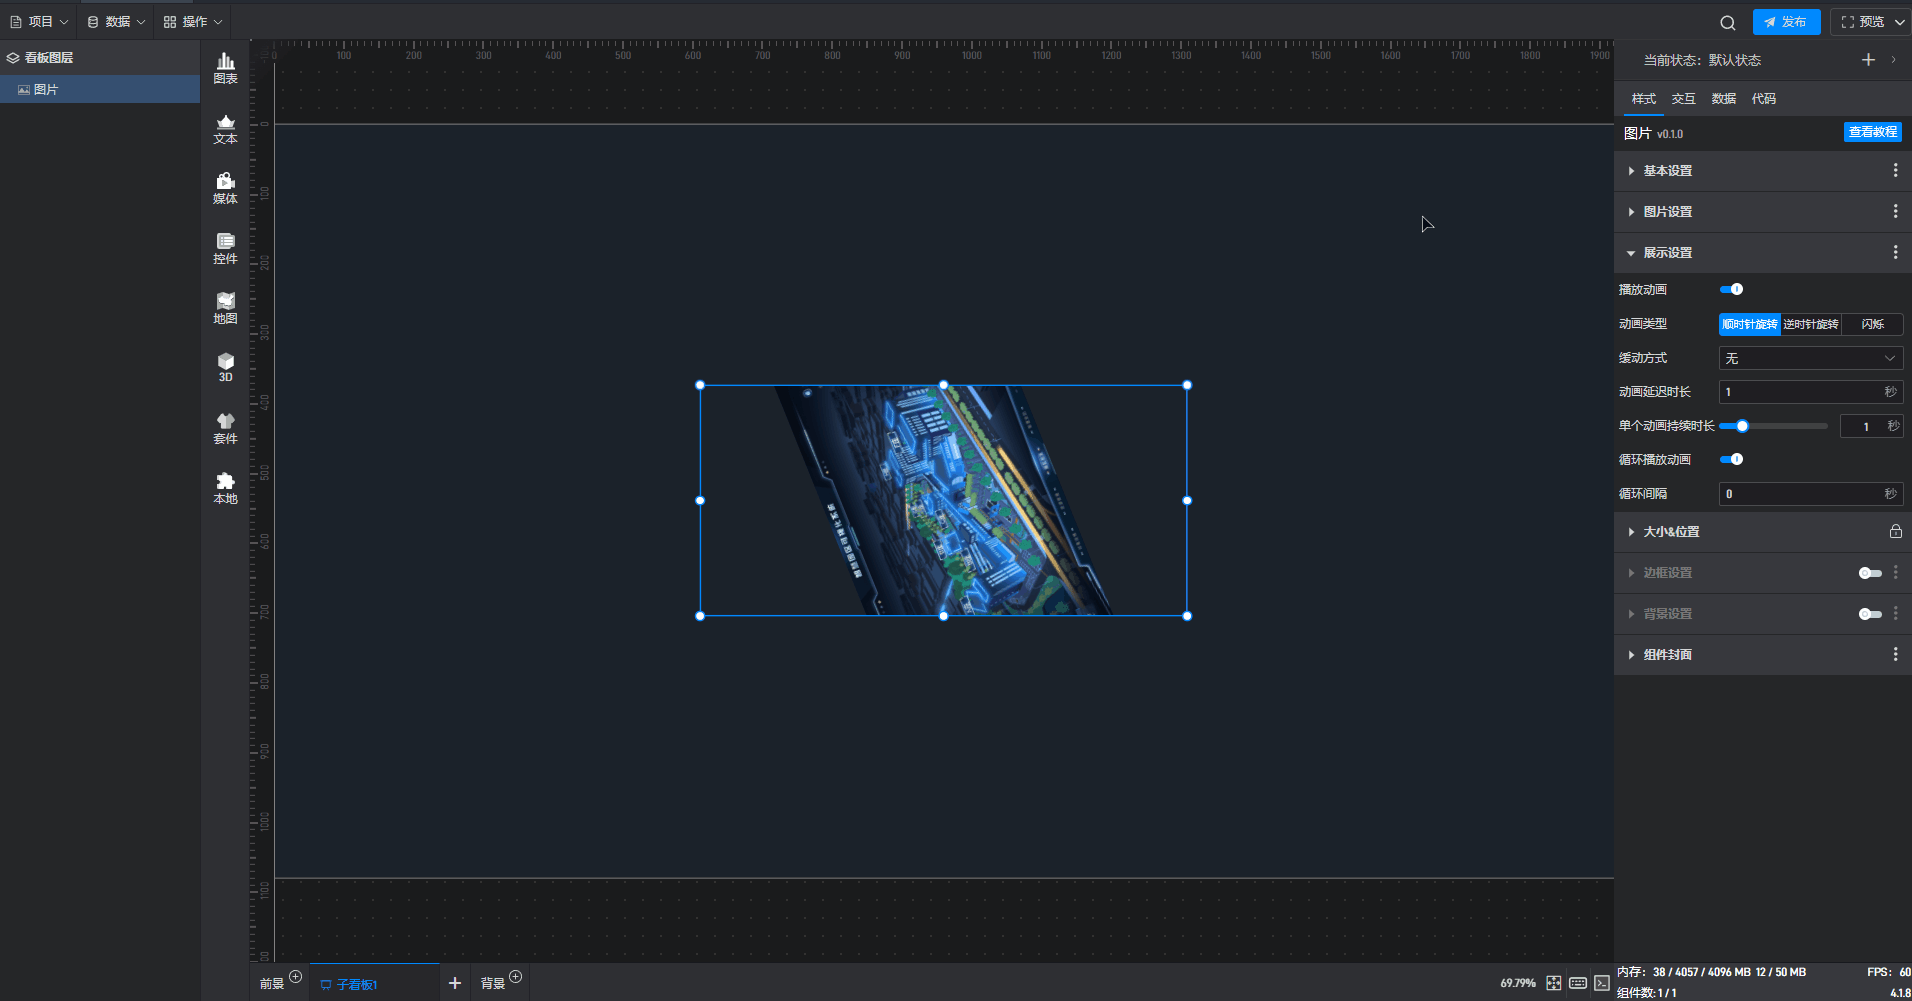The width and height of the screenshot is (1912, 1001).
Task: Open the 项目 menu
Action: pos(39,22)
